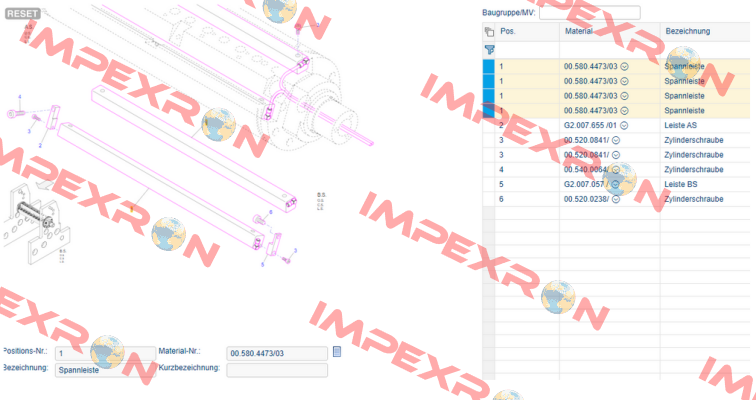Click the Positions-Nr. field showing 1

(x=105, y=354)
